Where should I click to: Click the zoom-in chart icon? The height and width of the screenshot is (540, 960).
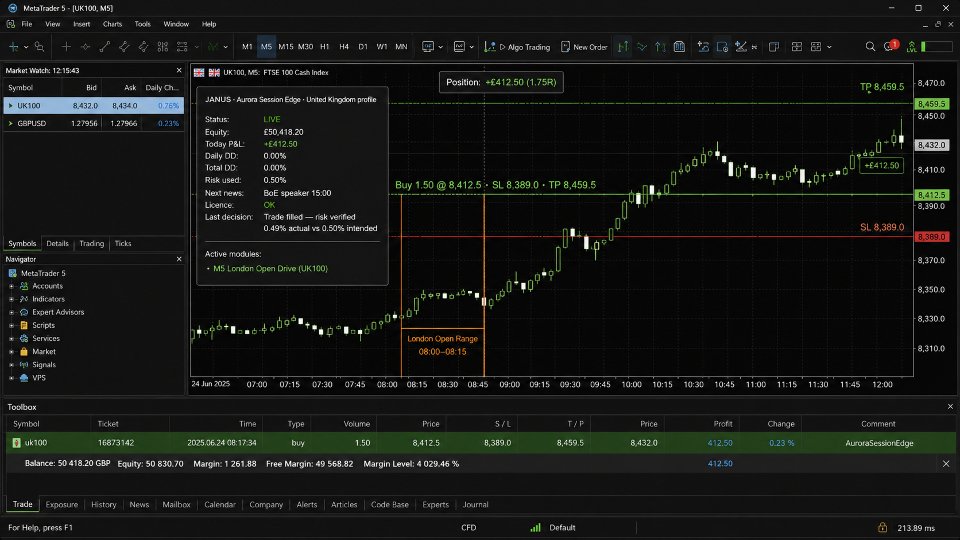pos(703,47)
